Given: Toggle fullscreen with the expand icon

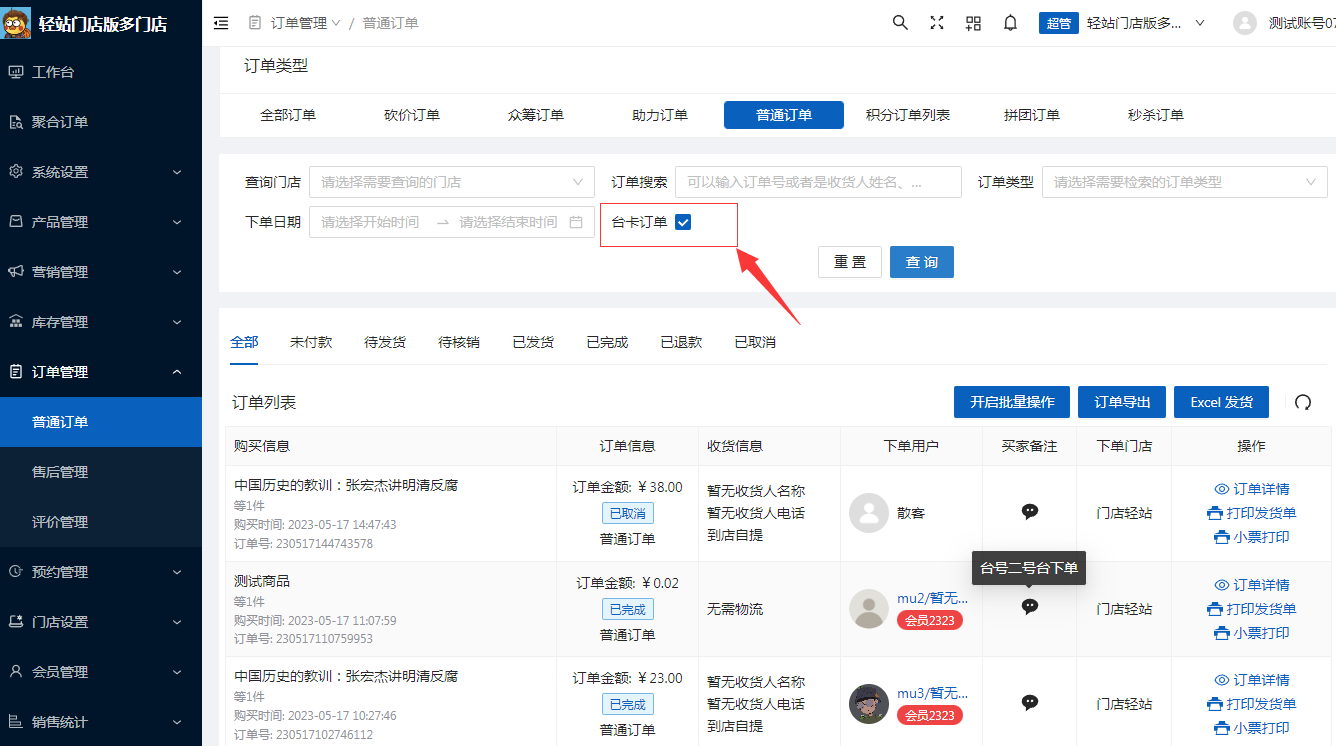Looking at the screenshot, I should click(937, 23).
